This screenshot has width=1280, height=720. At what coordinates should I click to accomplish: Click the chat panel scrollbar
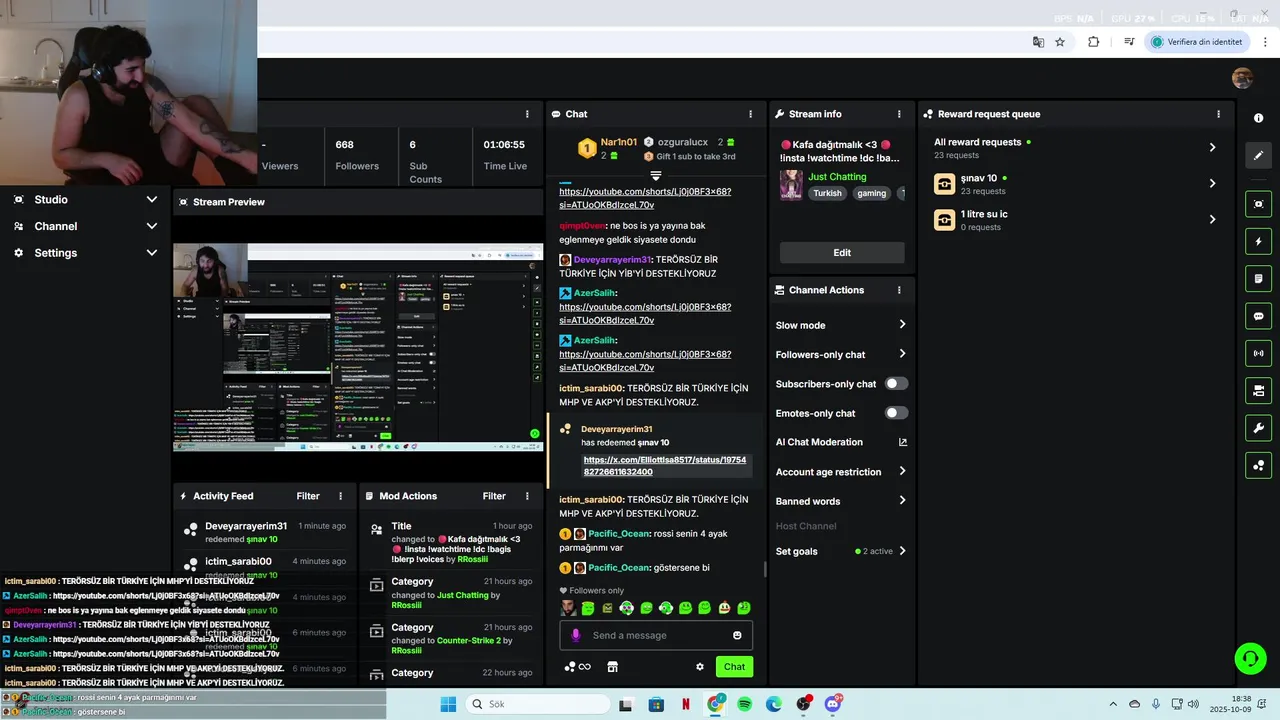[765, 569]
